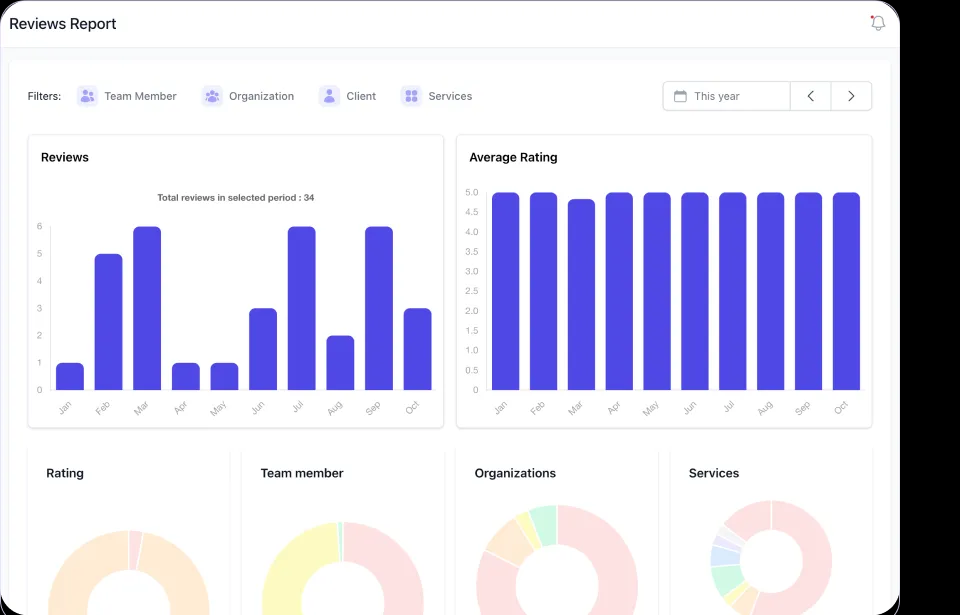Screen dimensions: 960x615
Task: Click the Organizations donut chart heading
Action: click(x=515, y=473)
